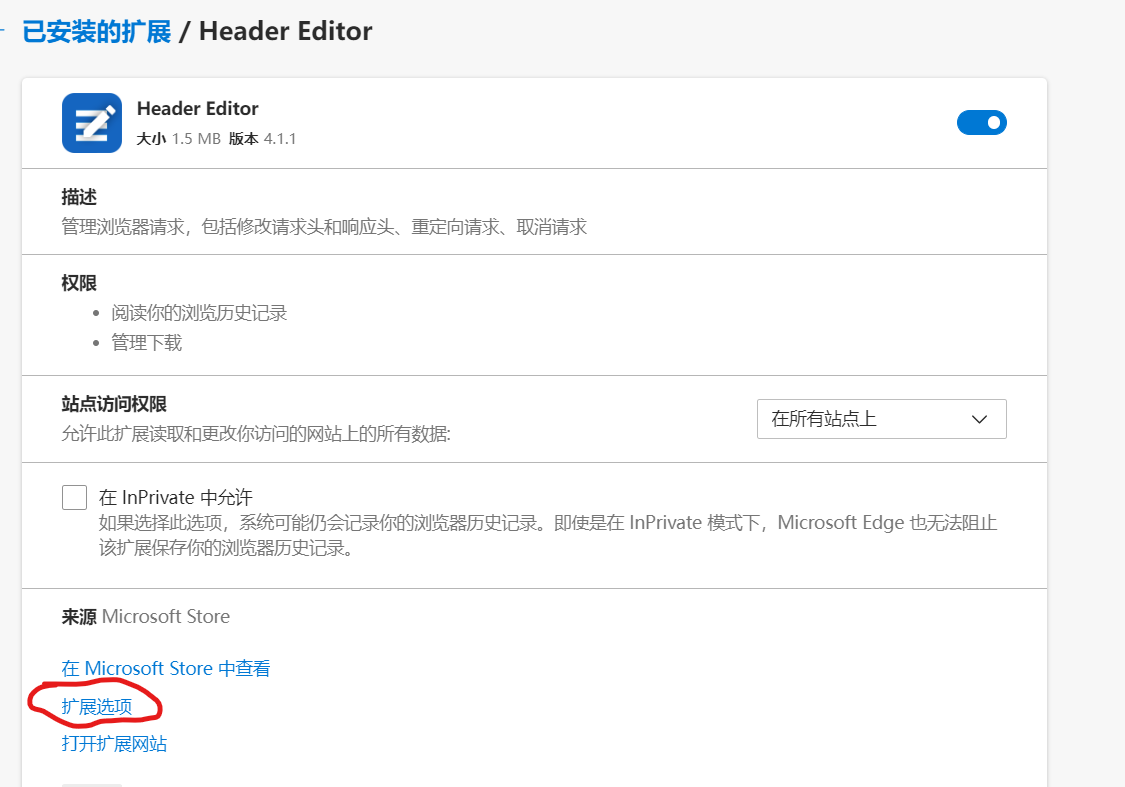The image size is (1125, 787).
Task: Click the Header Editor extension icon
Action: (x=92, y=123)
